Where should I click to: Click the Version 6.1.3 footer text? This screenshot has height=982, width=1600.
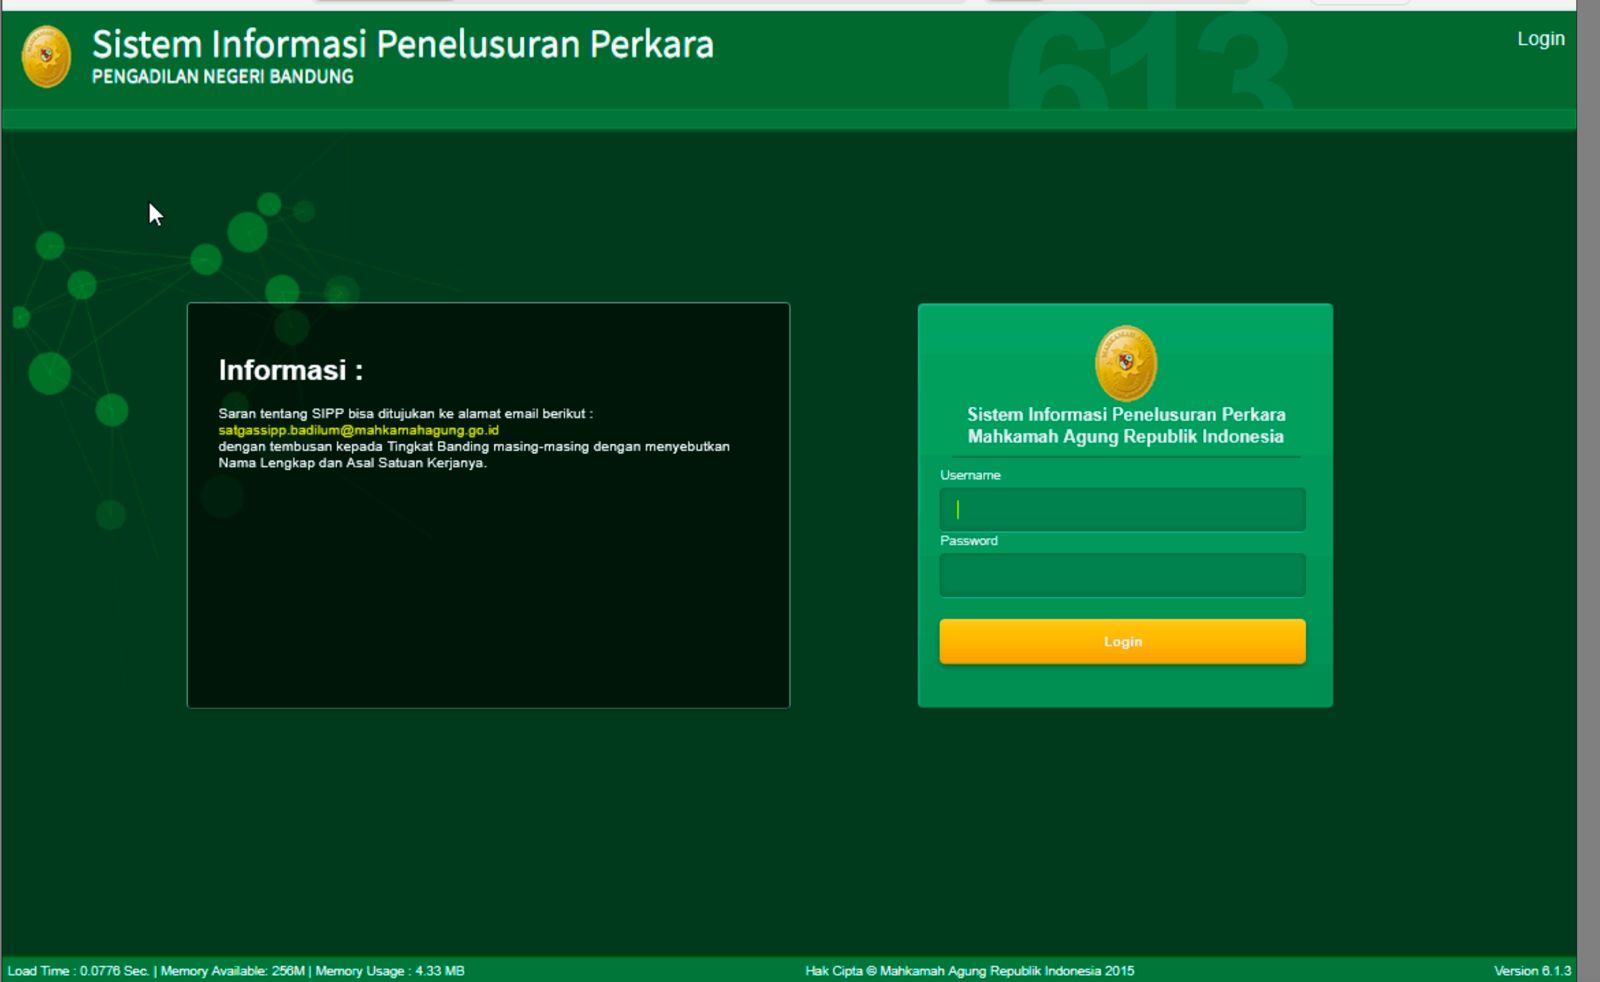(x=1532, y=971)
